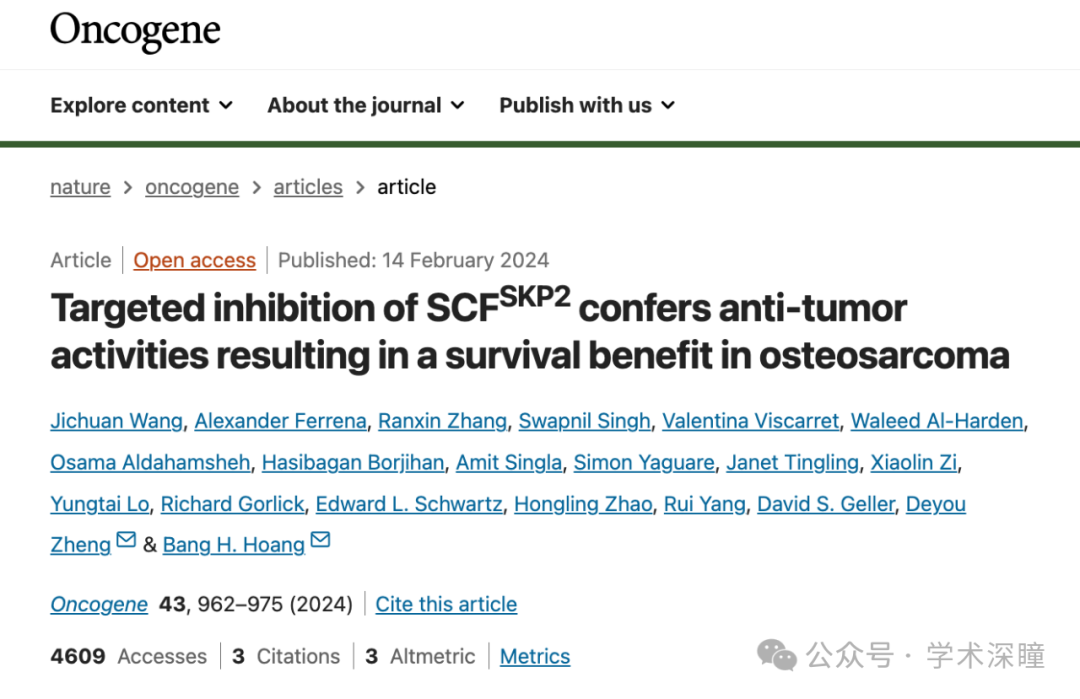Click the Open access link

click(x=195, y=260)
